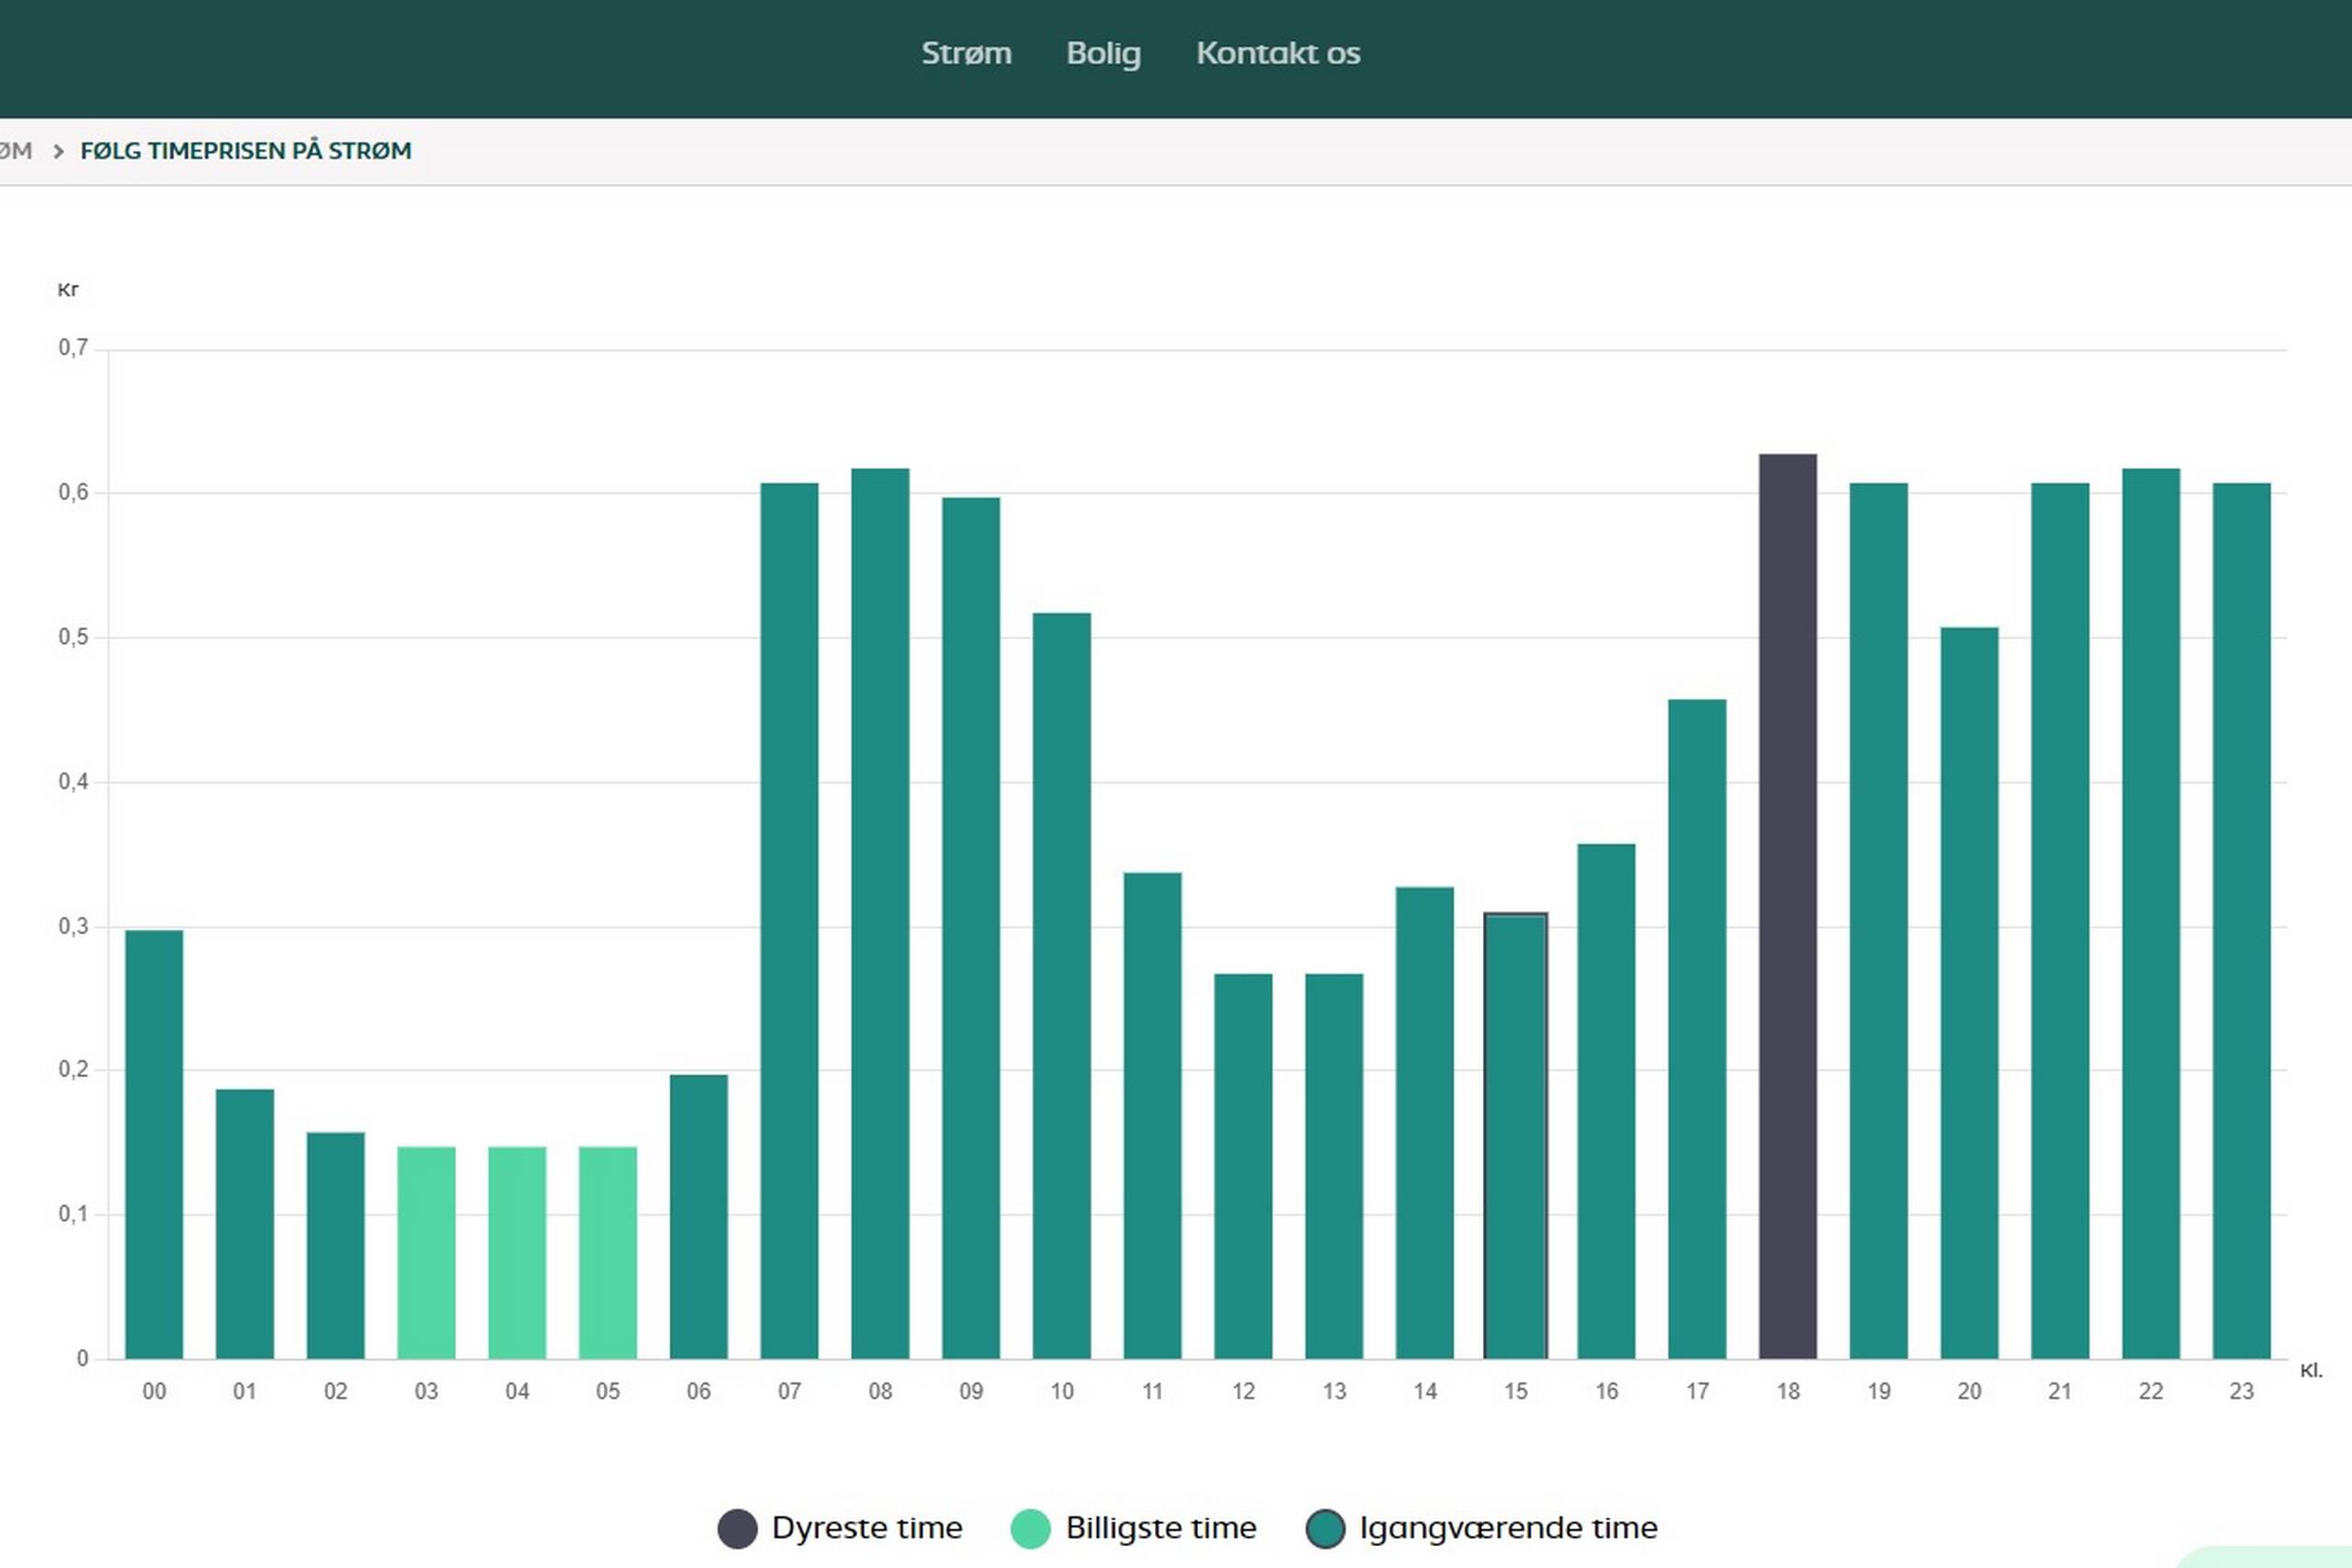Click the Billigste time legend label
Screen dimensions: 2352x1568
click(x=1160, y=1528)
